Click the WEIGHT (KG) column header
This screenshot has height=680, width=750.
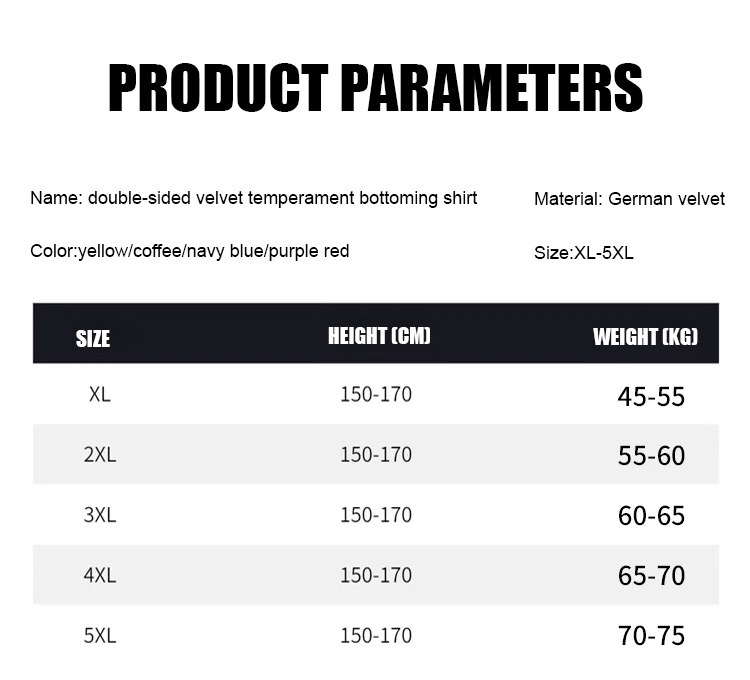[x=645, y=336]
